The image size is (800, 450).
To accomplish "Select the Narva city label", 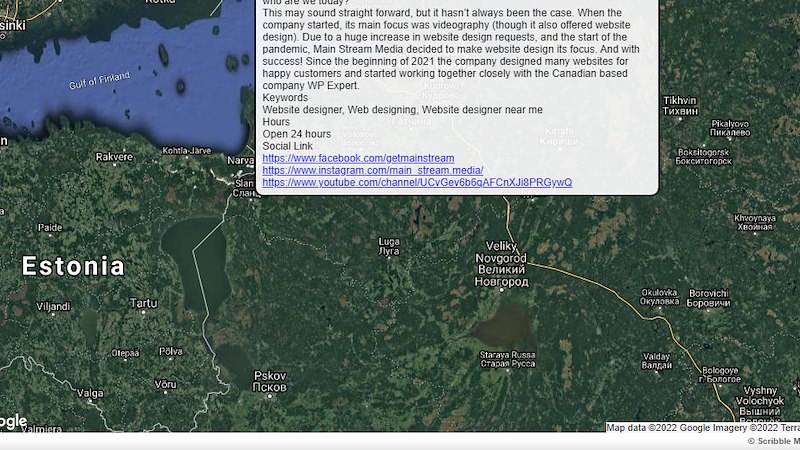I will pos(241,160).
